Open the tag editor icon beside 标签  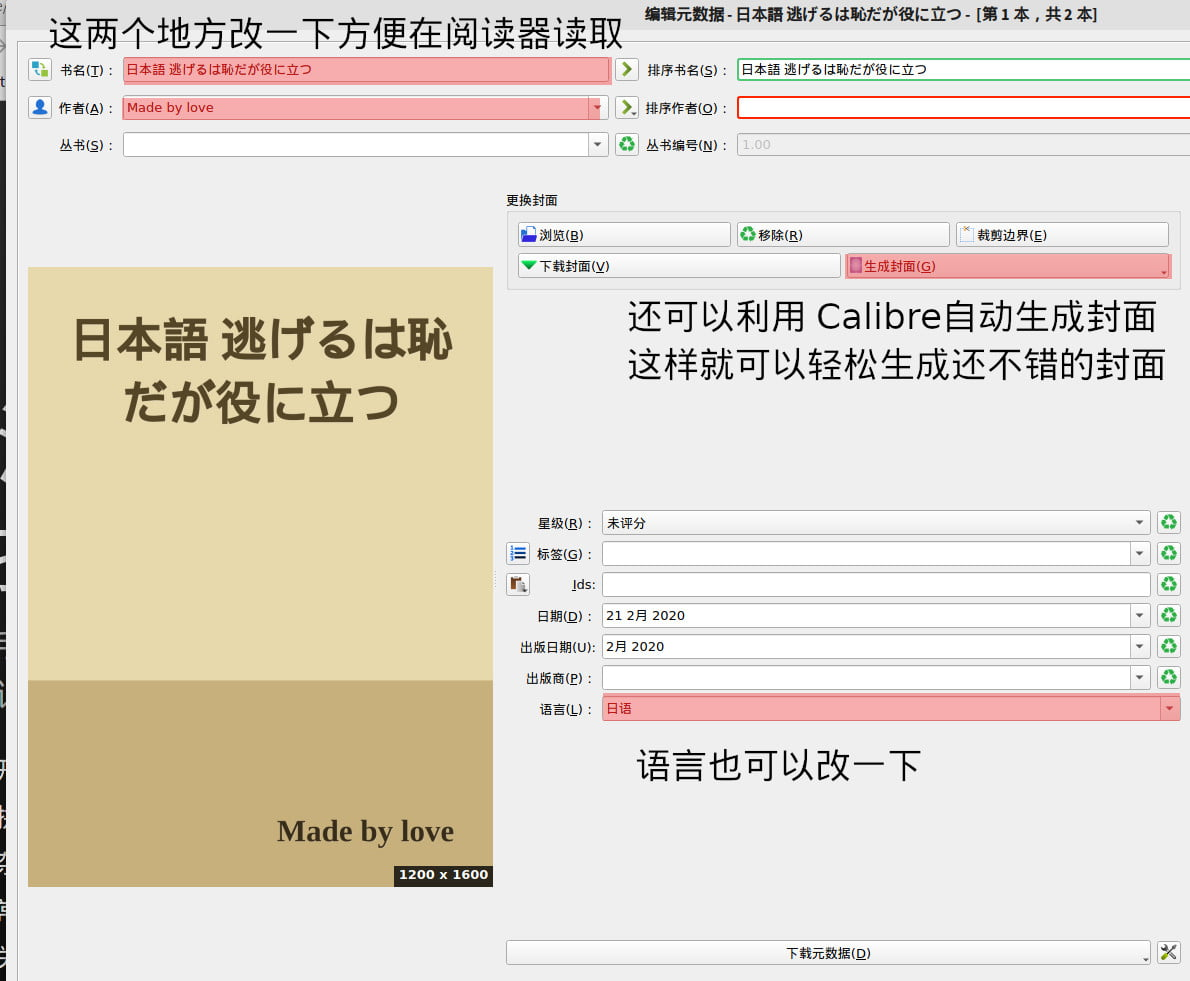click(518, 552)
